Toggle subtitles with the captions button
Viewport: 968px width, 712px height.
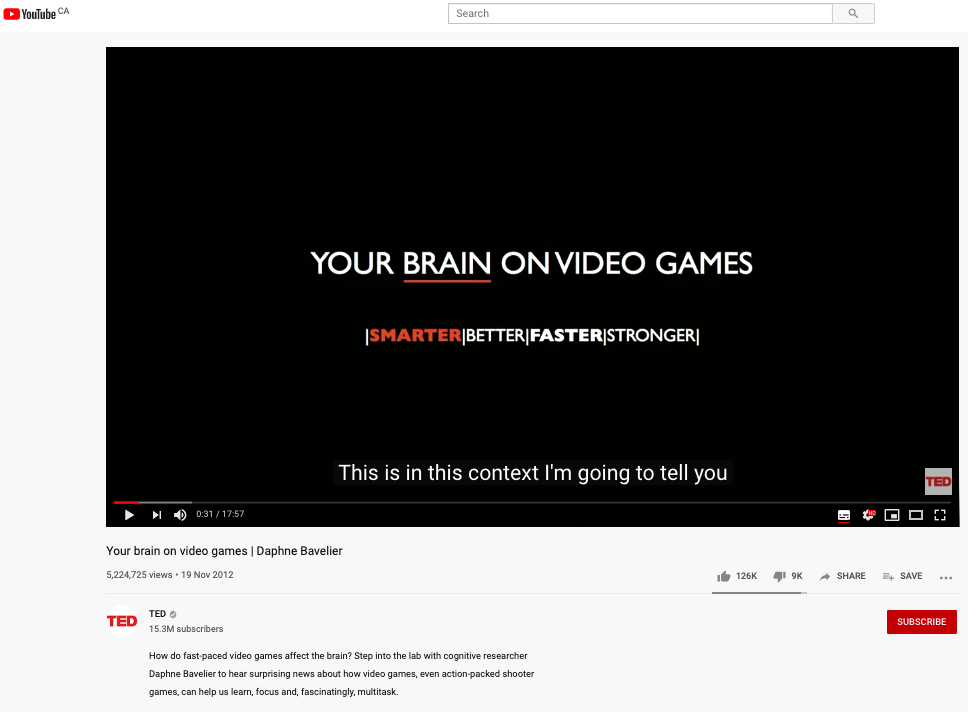click(844, 515)
